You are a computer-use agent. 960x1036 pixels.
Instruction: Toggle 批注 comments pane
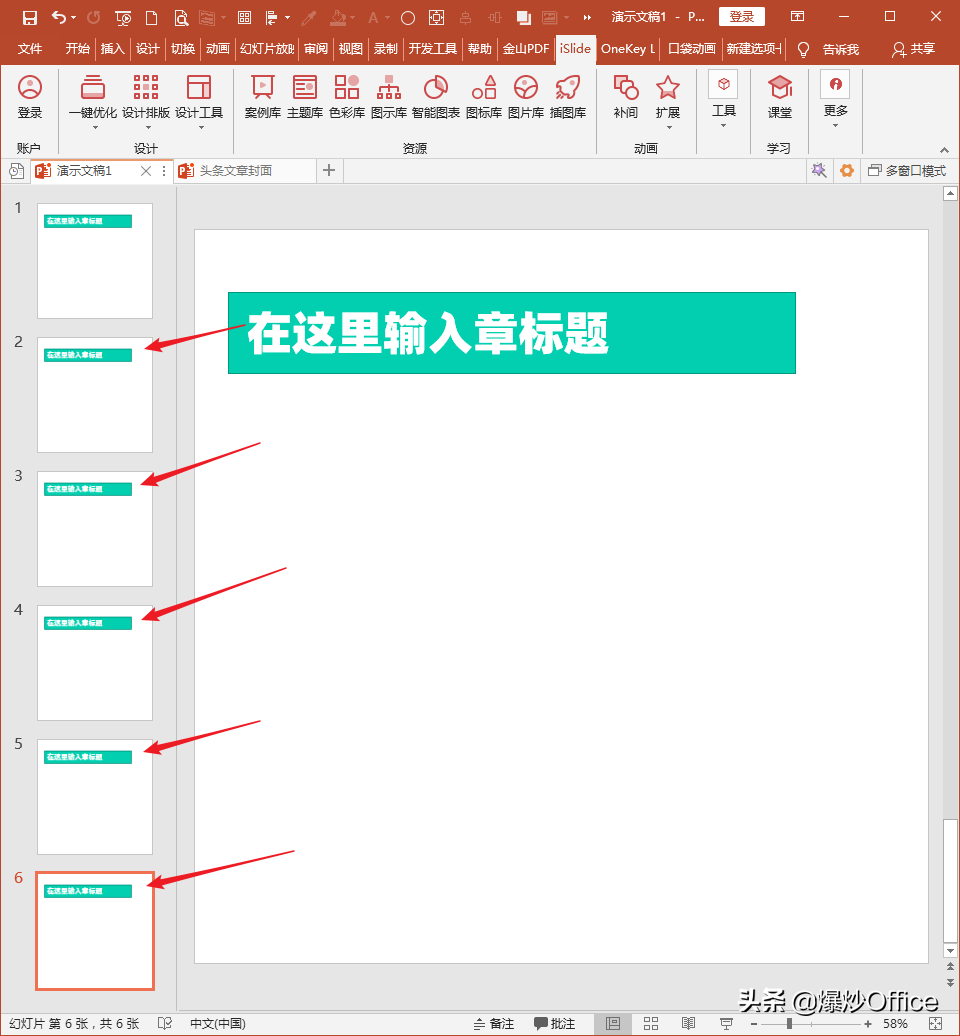pyautogui.click(x=554, y=1023)
